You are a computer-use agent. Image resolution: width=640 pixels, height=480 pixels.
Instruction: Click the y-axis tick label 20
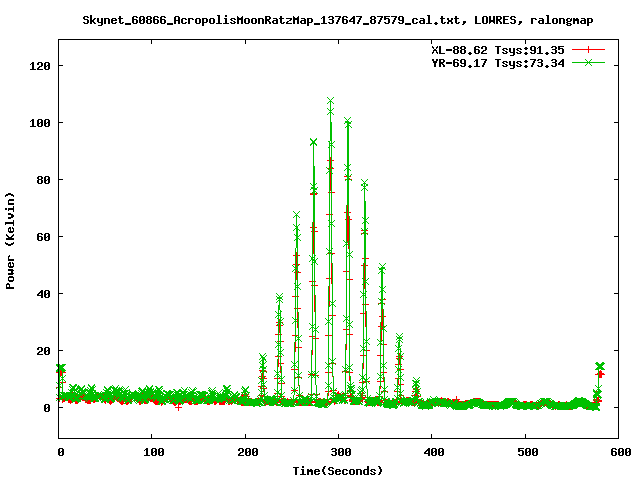(x=44, y=351)
